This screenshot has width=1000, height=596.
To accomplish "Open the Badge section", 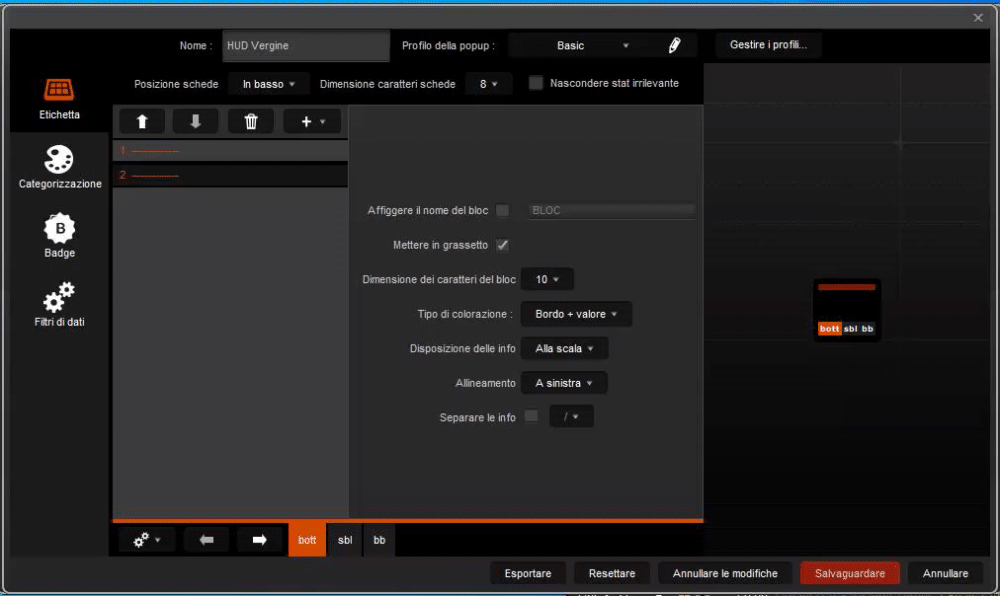I will (59, 236).
